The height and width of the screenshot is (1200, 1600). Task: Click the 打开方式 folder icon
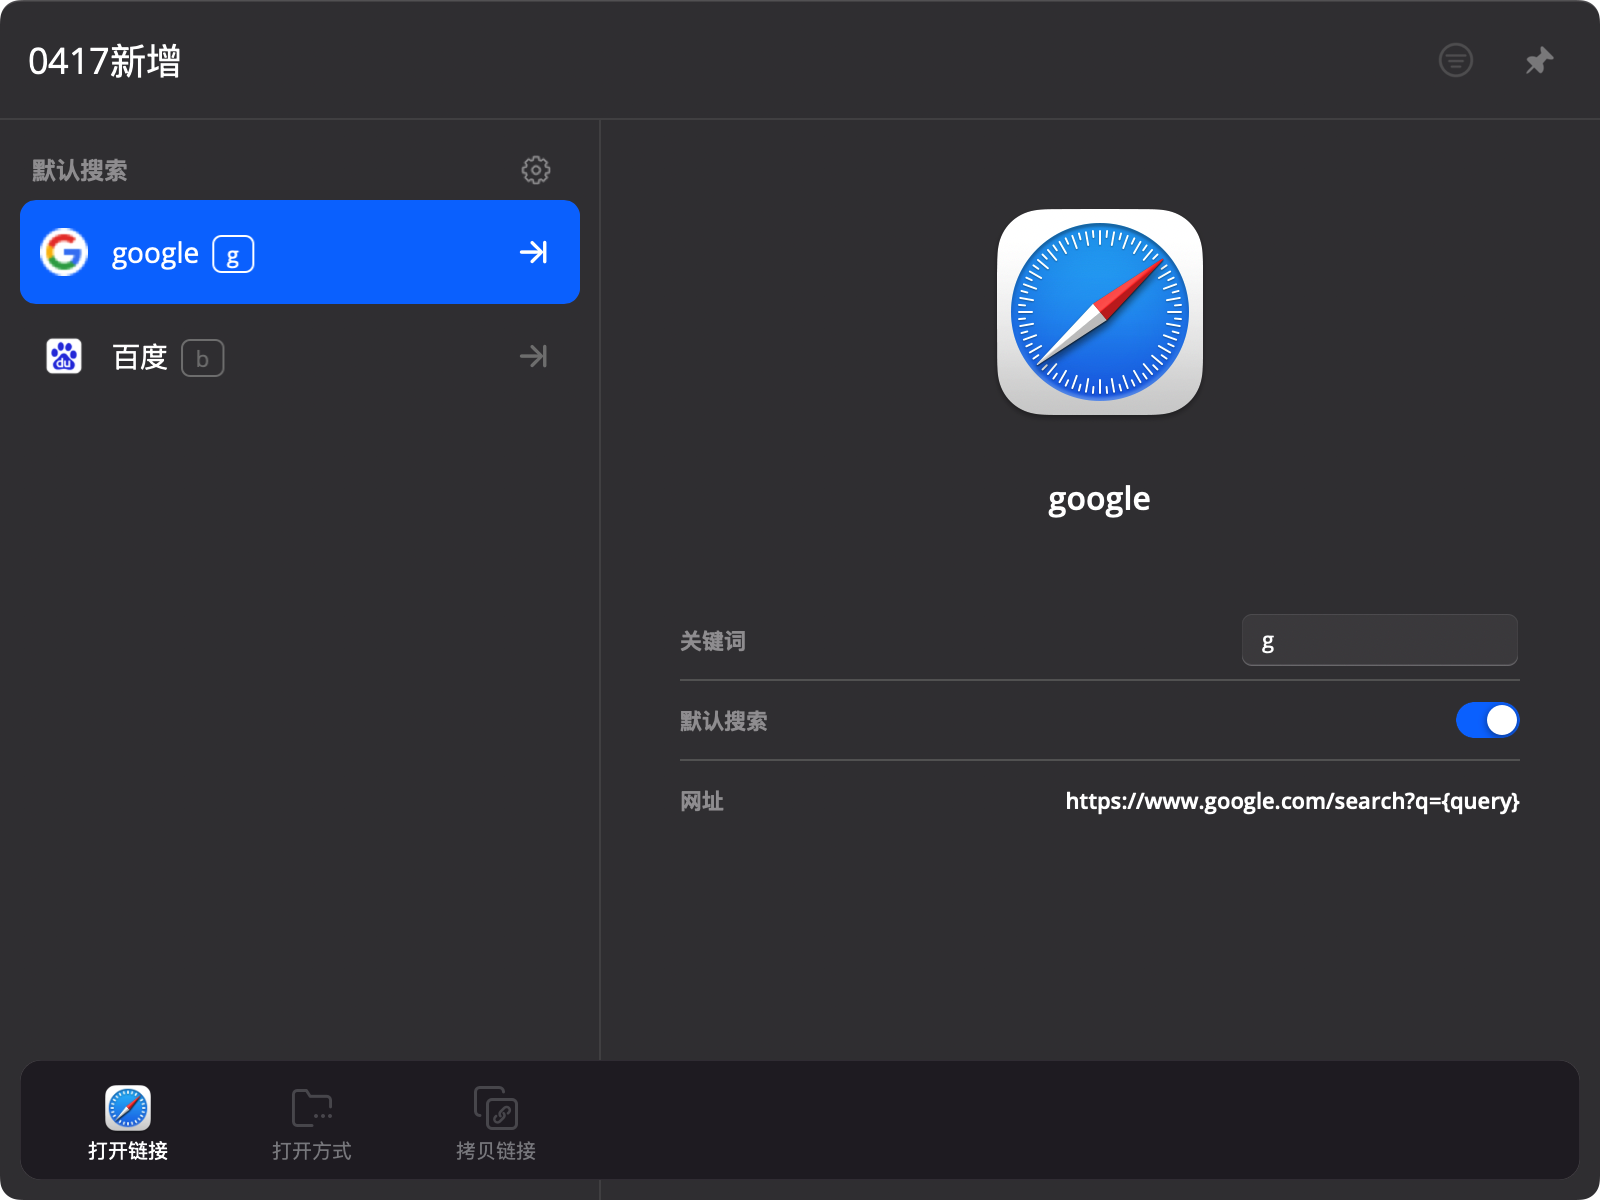(x=312, y=1108)
